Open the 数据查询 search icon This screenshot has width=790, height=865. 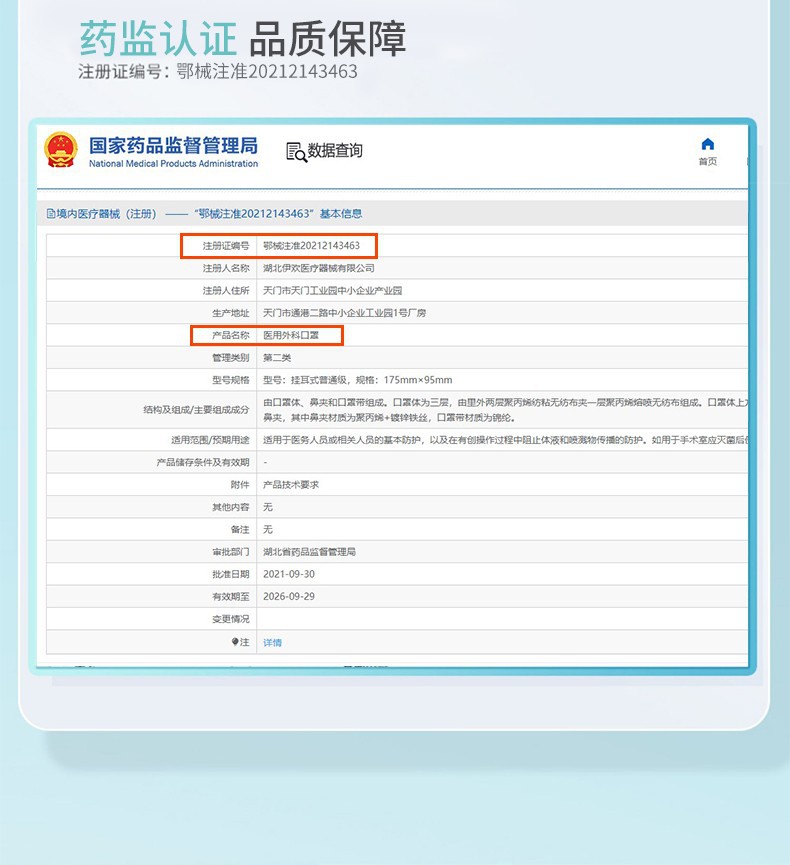tap(296, 152)
